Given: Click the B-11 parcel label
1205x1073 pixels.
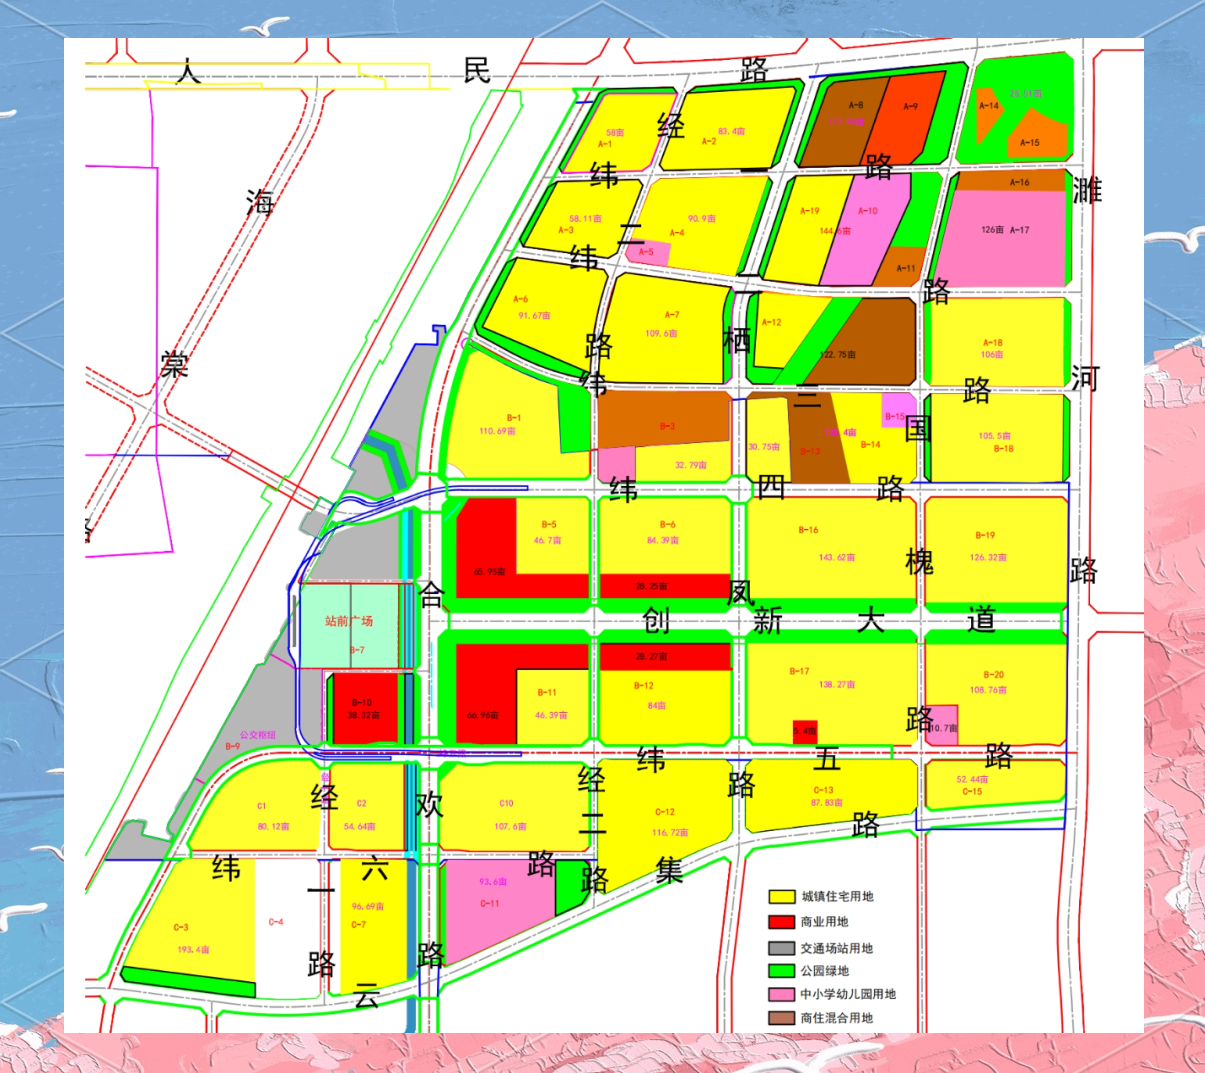Looking at the screenshot, I should tap(547, 693).
